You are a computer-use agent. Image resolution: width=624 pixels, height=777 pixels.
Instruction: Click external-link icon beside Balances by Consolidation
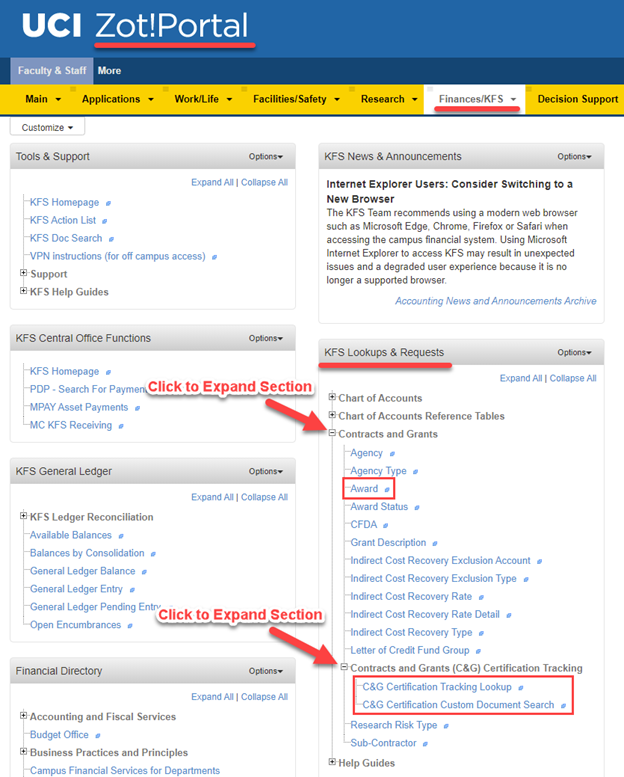pos(153,554)
